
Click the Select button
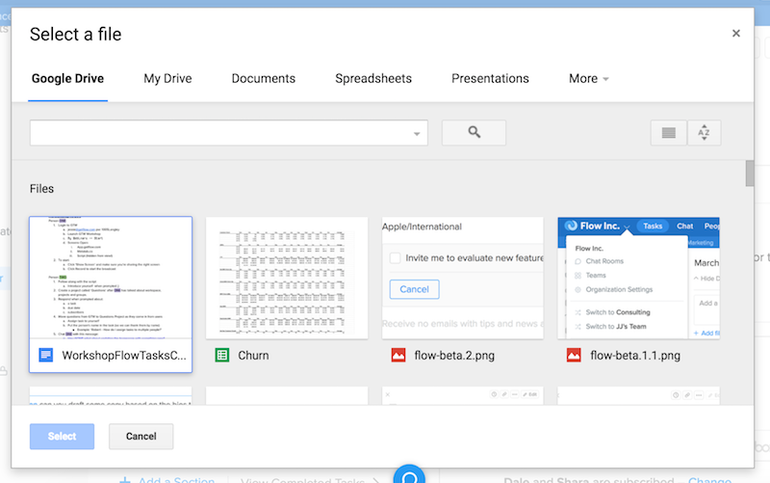(x=62, y=436)
